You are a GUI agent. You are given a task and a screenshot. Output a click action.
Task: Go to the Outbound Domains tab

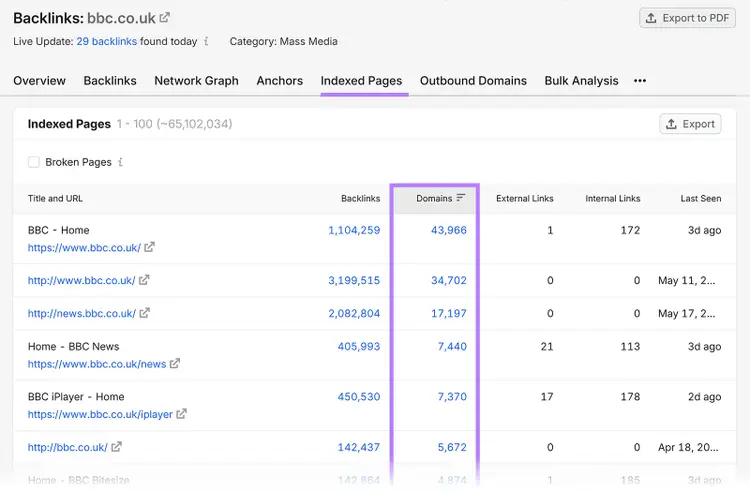(473, 81)
